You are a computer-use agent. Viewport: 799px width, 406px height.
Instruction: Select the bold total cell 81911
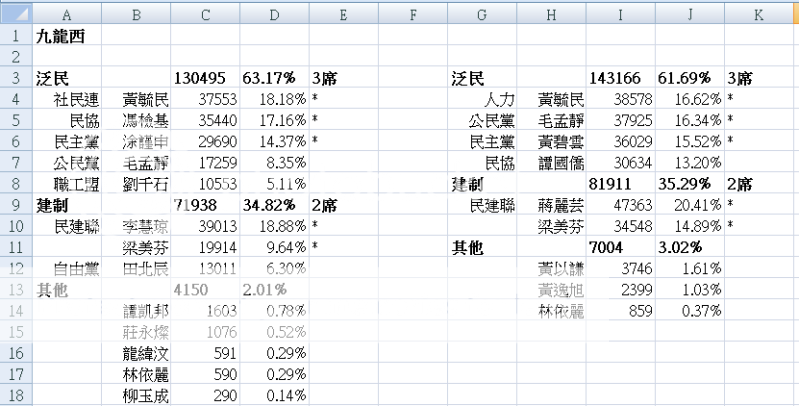tap(621, 183)
